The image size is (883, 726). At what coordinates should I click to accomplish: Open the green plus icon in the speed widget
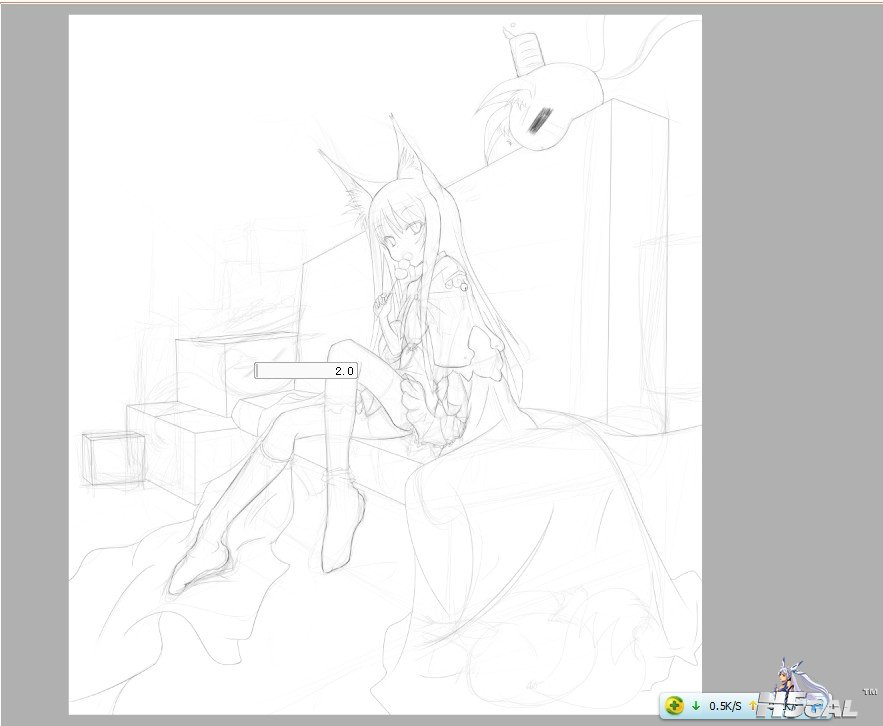click(x=674, y=705)
